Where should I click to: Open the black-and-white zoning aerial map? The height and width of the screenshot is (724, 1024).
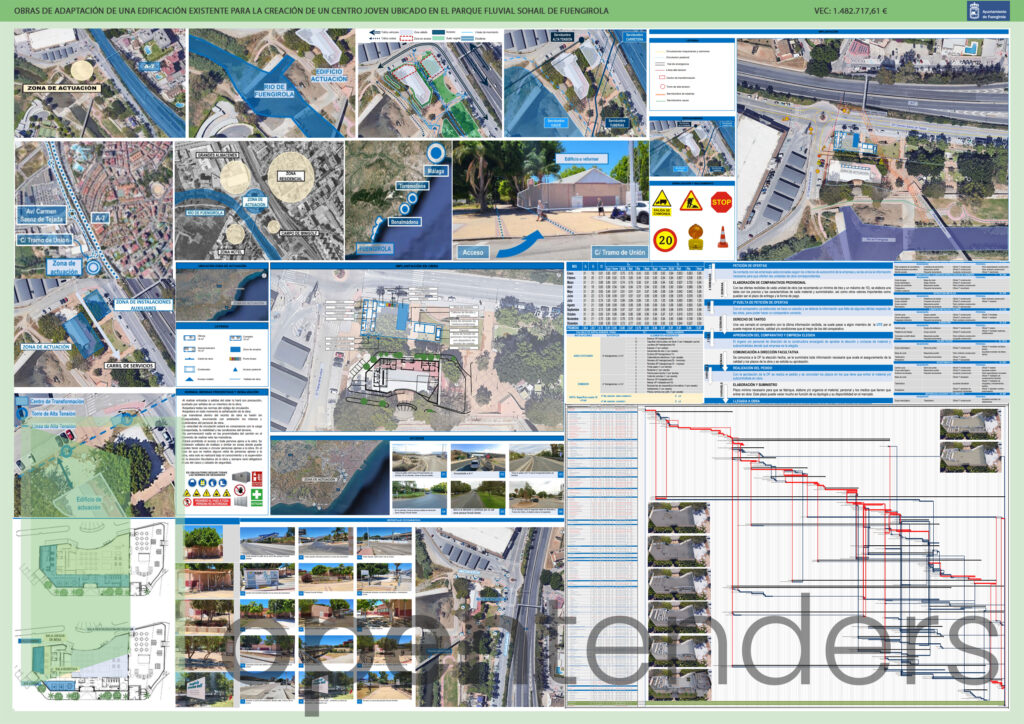(x=259, y=200)
